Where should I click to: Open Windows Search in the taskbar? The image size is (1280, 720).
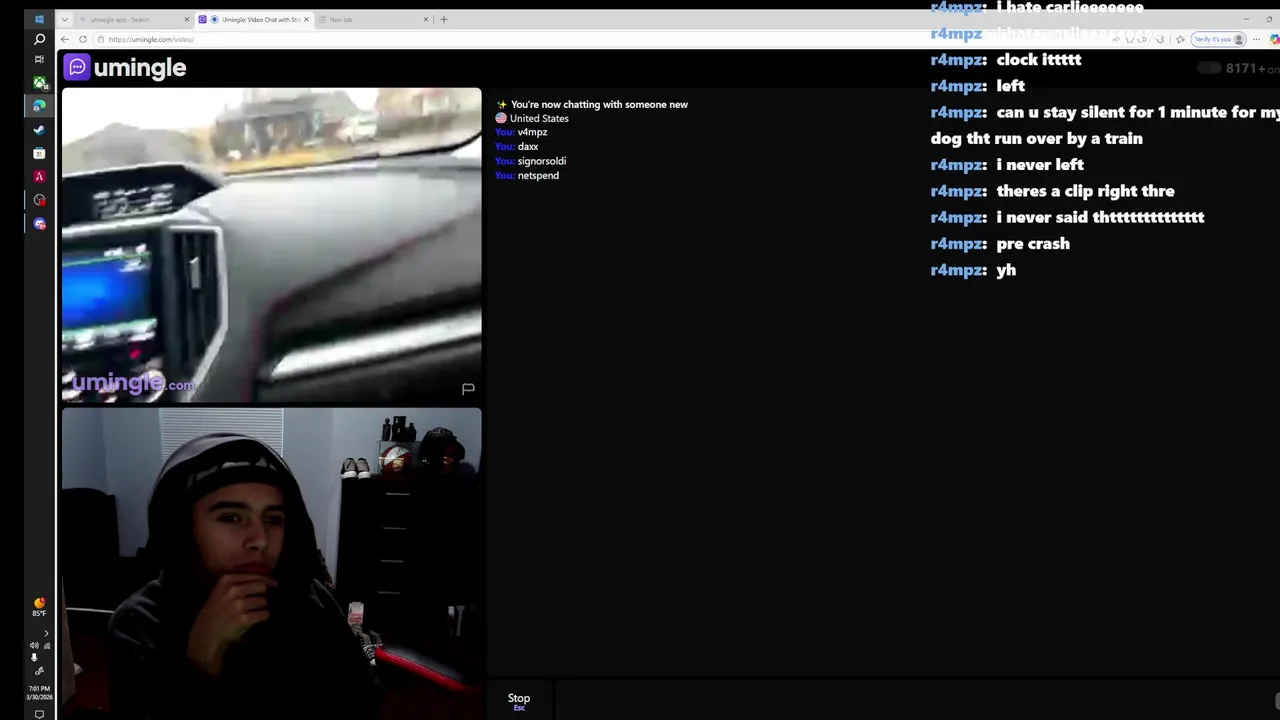[39, 39]
